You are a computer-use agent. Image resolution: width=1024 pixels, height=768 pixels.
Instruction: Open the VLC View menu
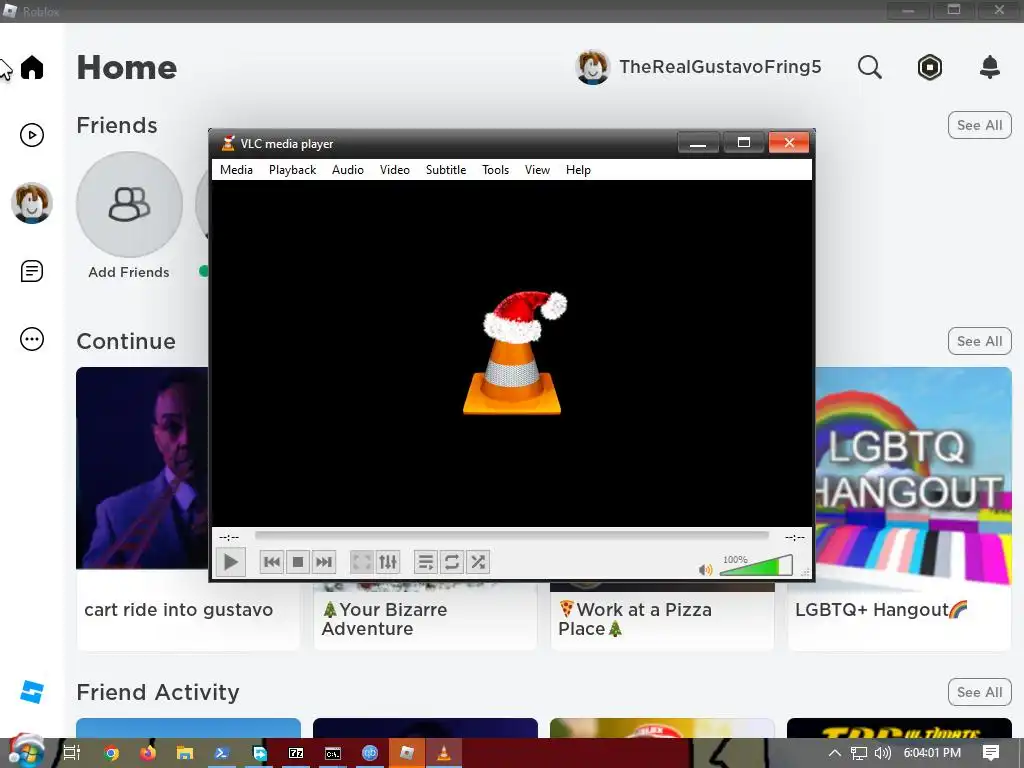point(537,170)
